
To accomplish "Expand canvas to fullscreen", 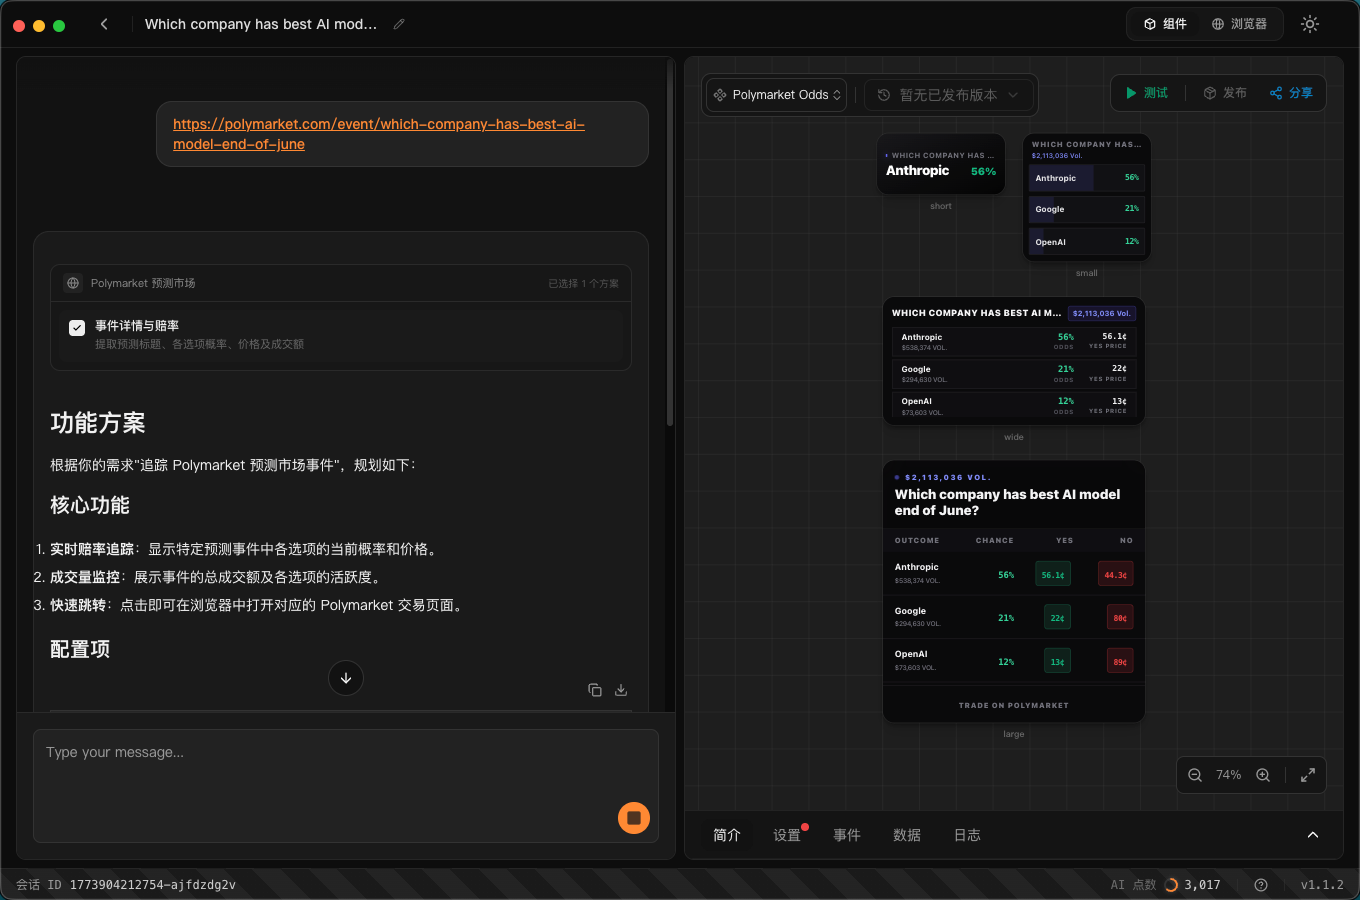I will [1308, 775].
